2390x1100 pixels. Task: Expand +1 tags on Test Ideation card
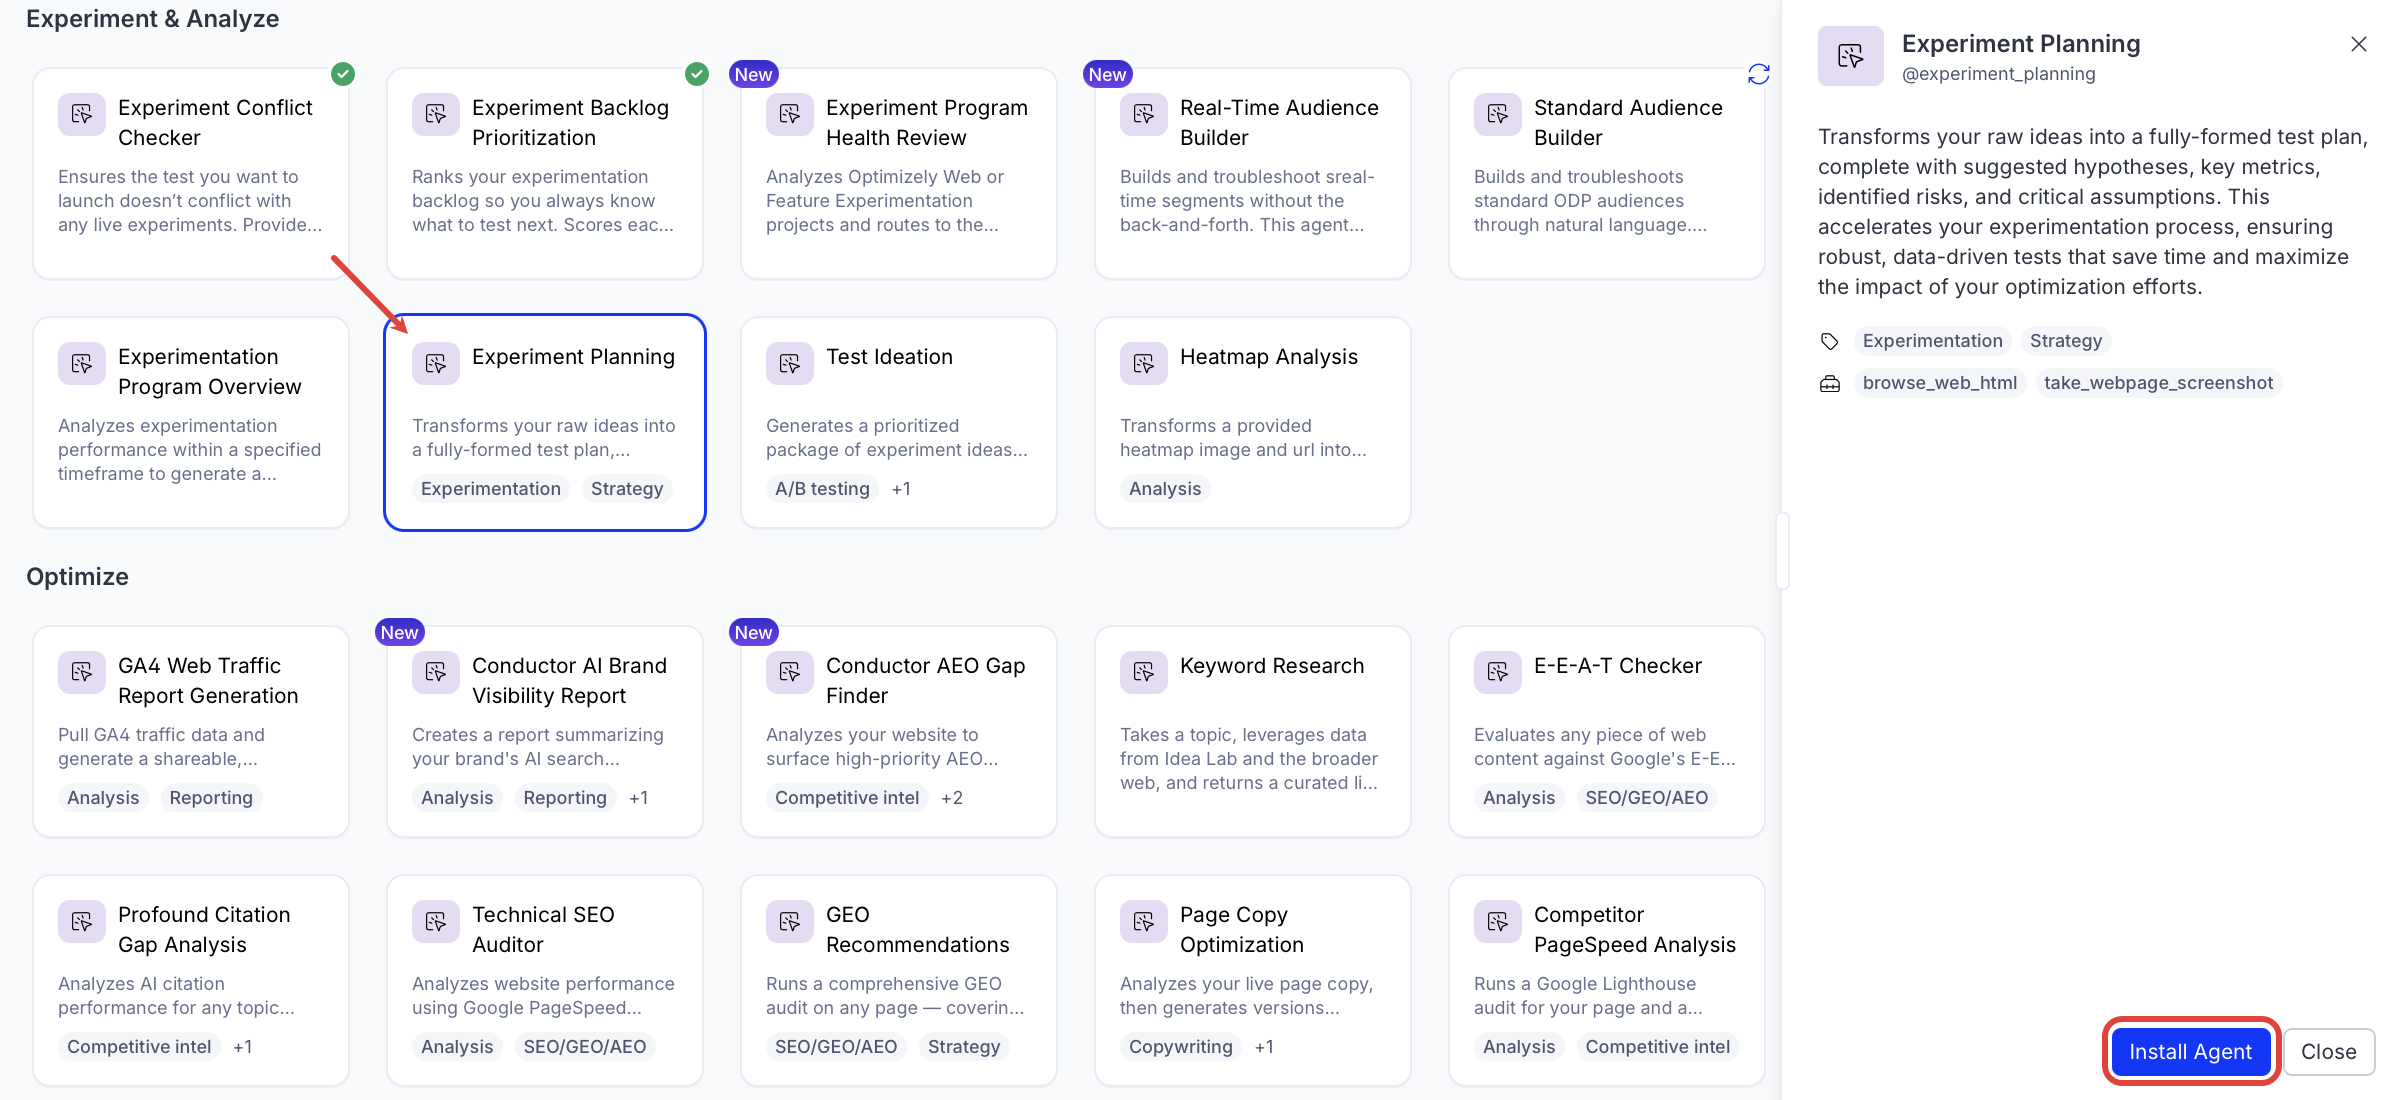901,489
